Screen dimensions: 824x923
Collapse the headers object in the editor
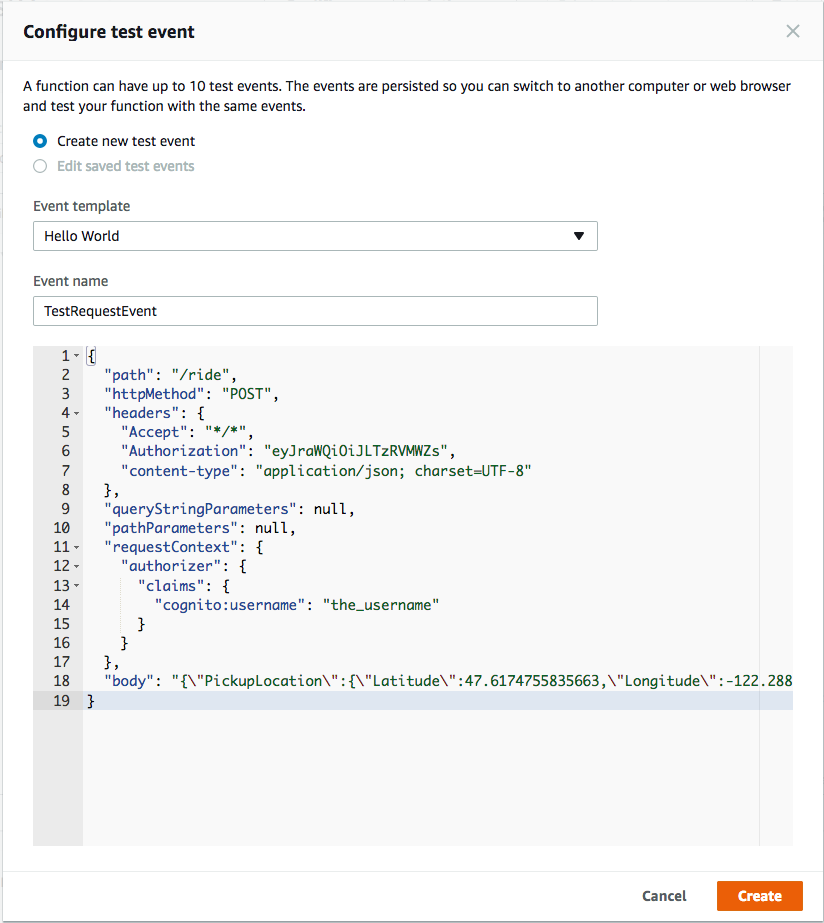pos(74,413)
